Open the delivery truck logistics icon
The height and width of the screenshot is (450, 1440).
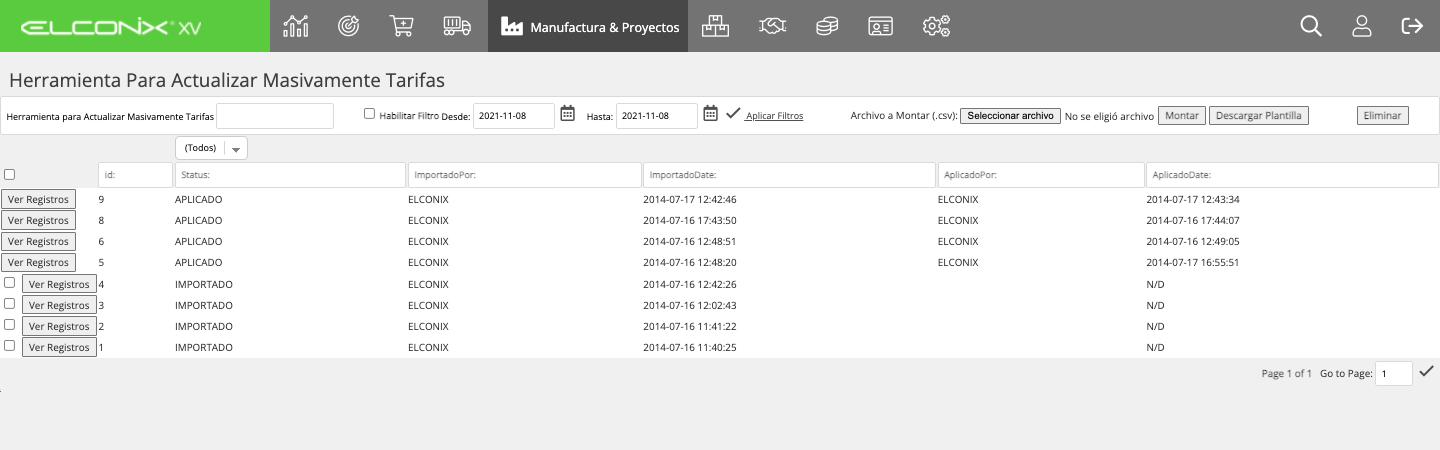pos(457,26)
